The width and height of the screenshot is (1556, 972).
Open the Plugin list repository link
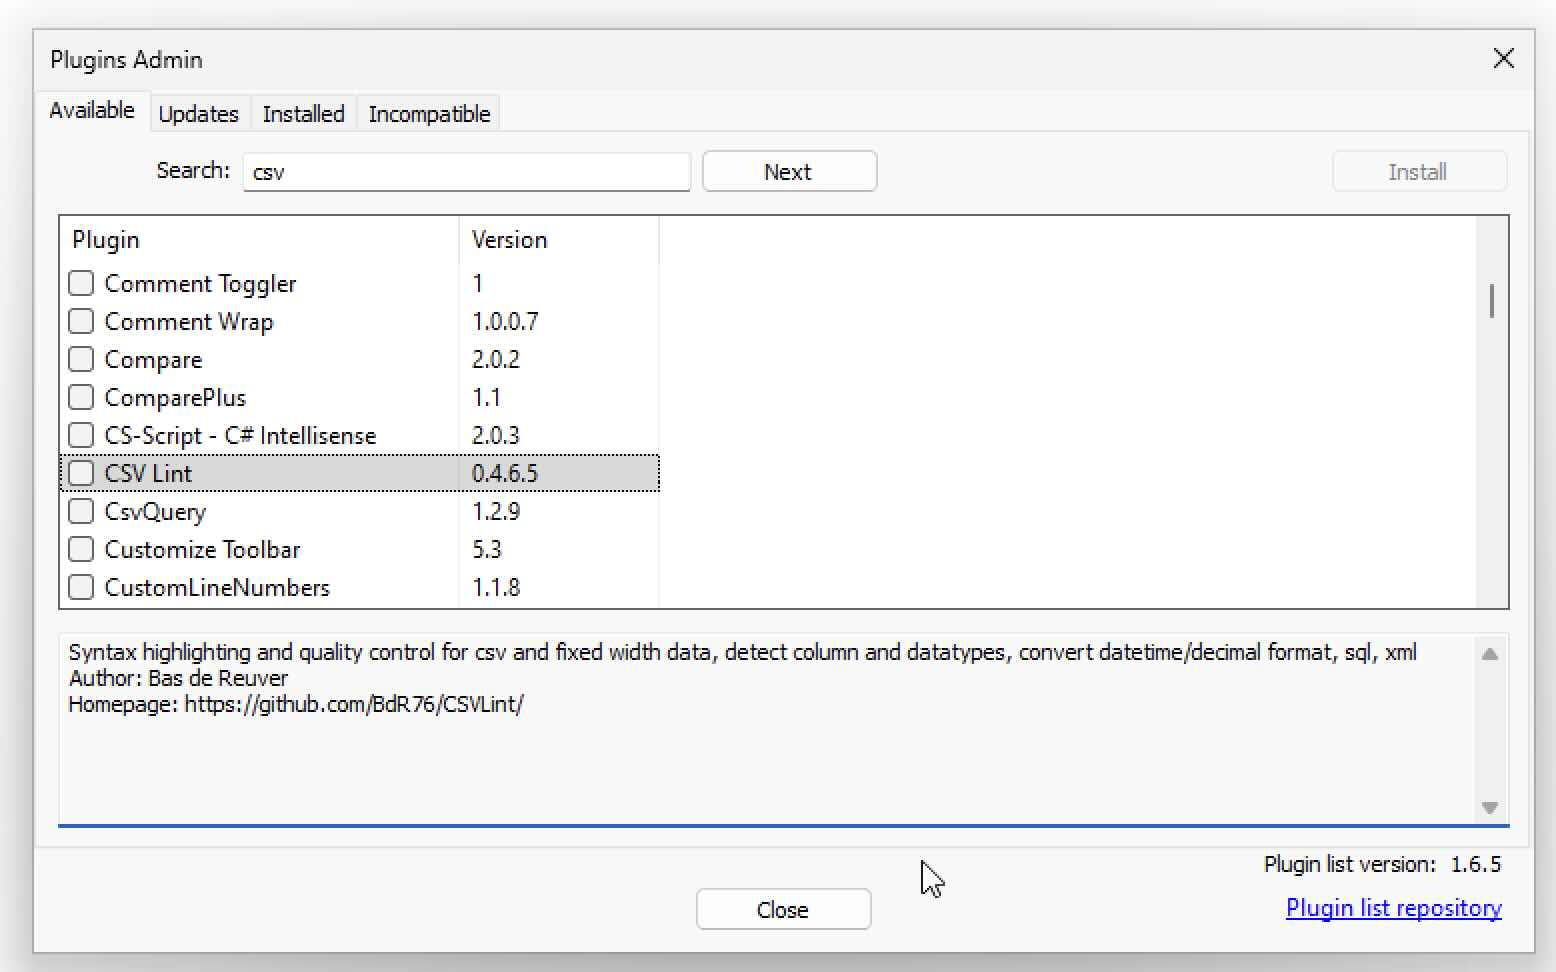(1393, 908)
